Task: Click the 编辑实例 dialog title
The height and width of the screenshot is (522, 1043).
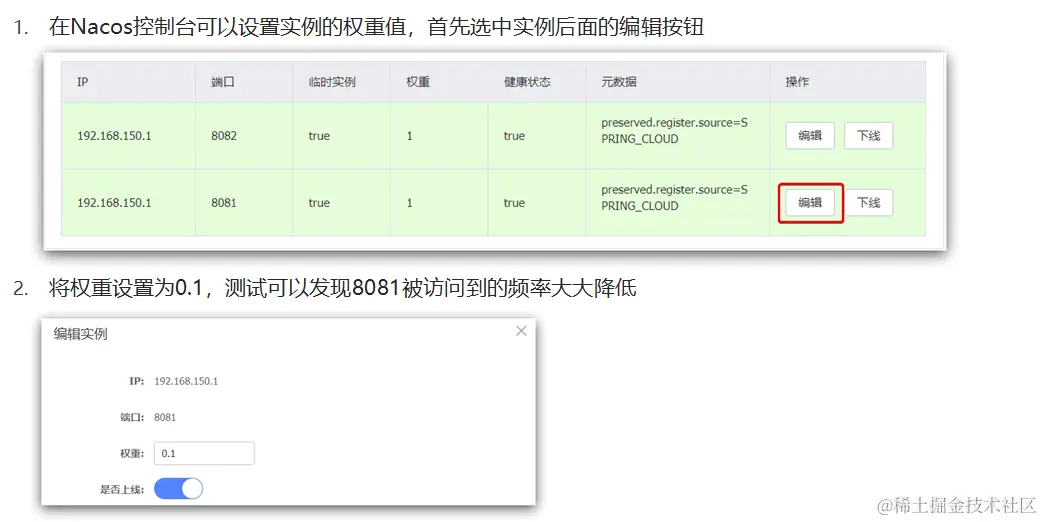Action: [80, 334]
